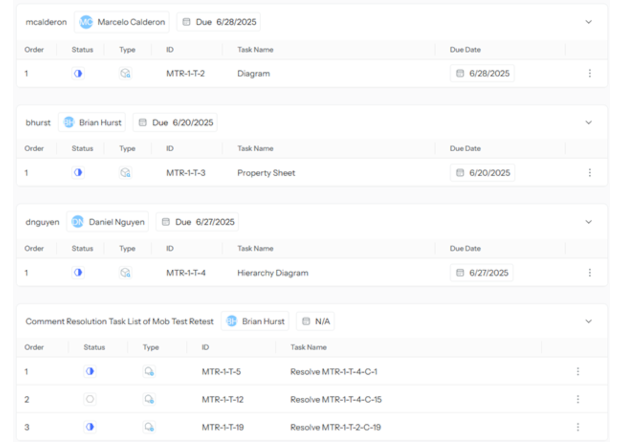624x442 pixels.
Task: Click the Task Name column header in mcalderon table
Action: [x=255, y=49]
